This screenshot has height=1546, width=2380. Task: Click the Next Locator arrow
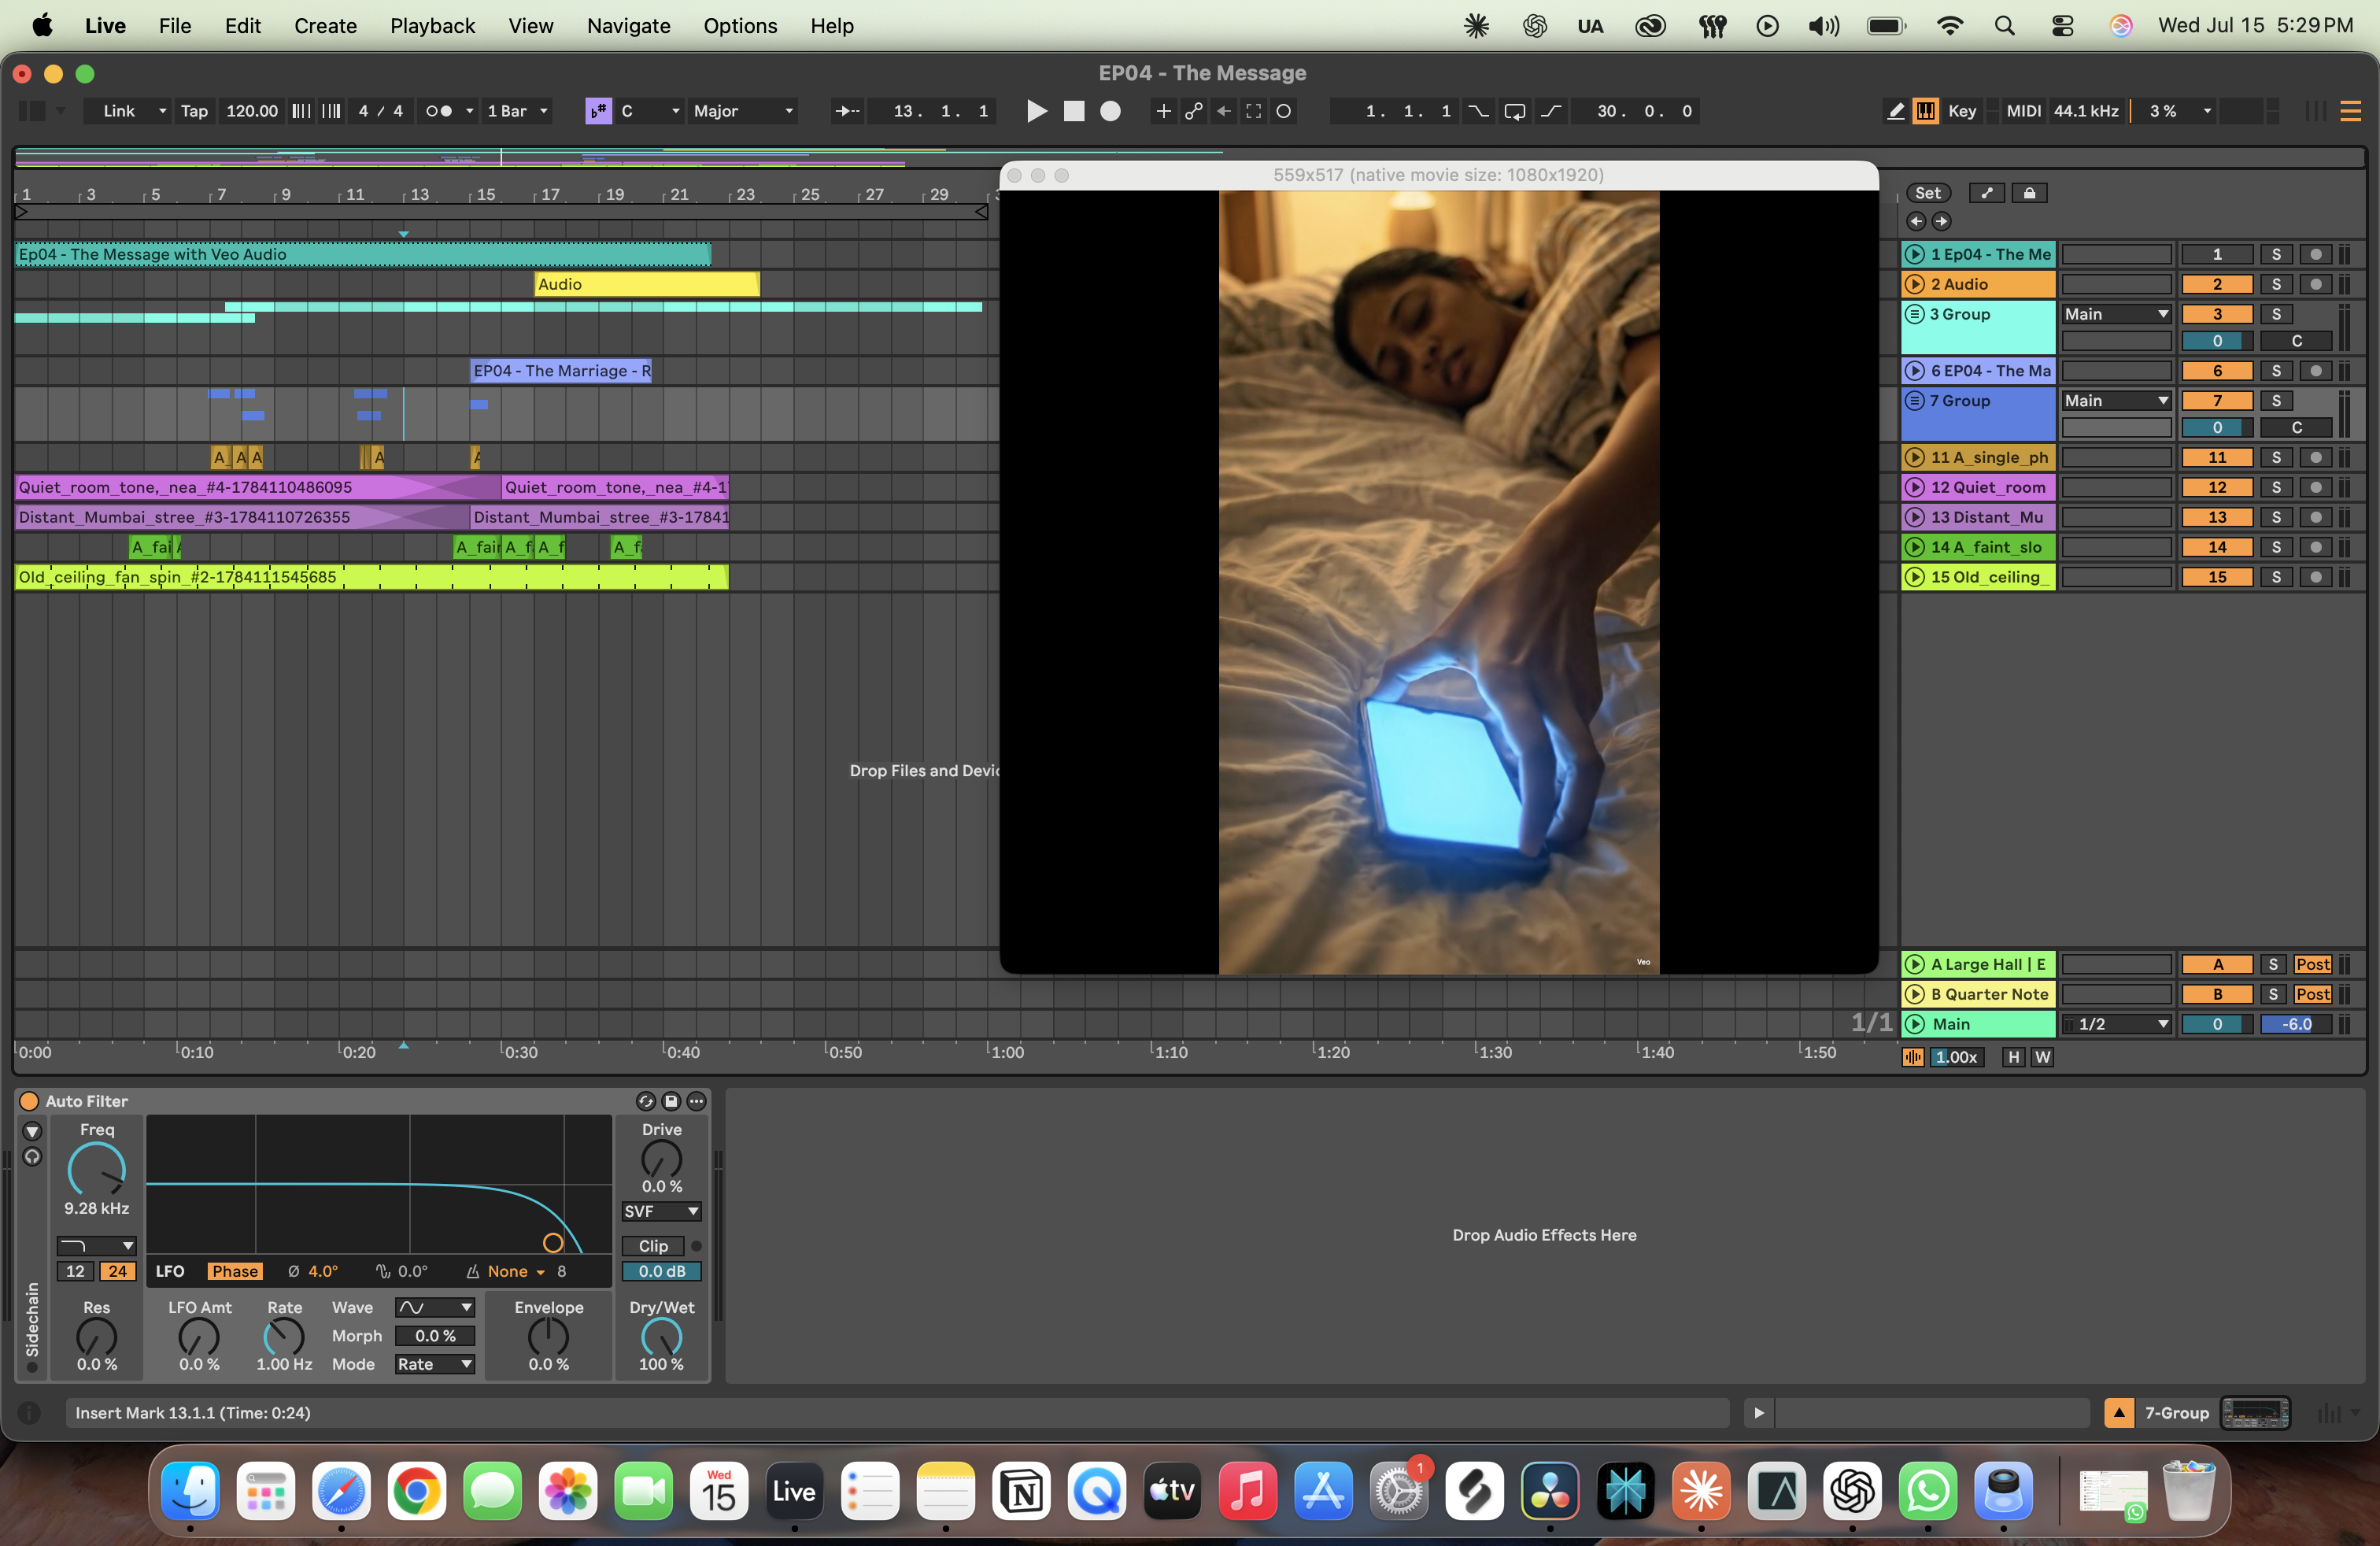coord(1941,221)
